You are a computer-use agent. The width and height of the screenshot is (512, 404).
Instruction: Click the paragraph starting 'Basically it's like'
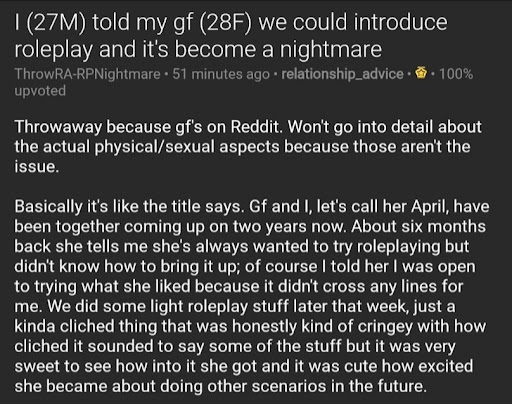tap(252, 296)
